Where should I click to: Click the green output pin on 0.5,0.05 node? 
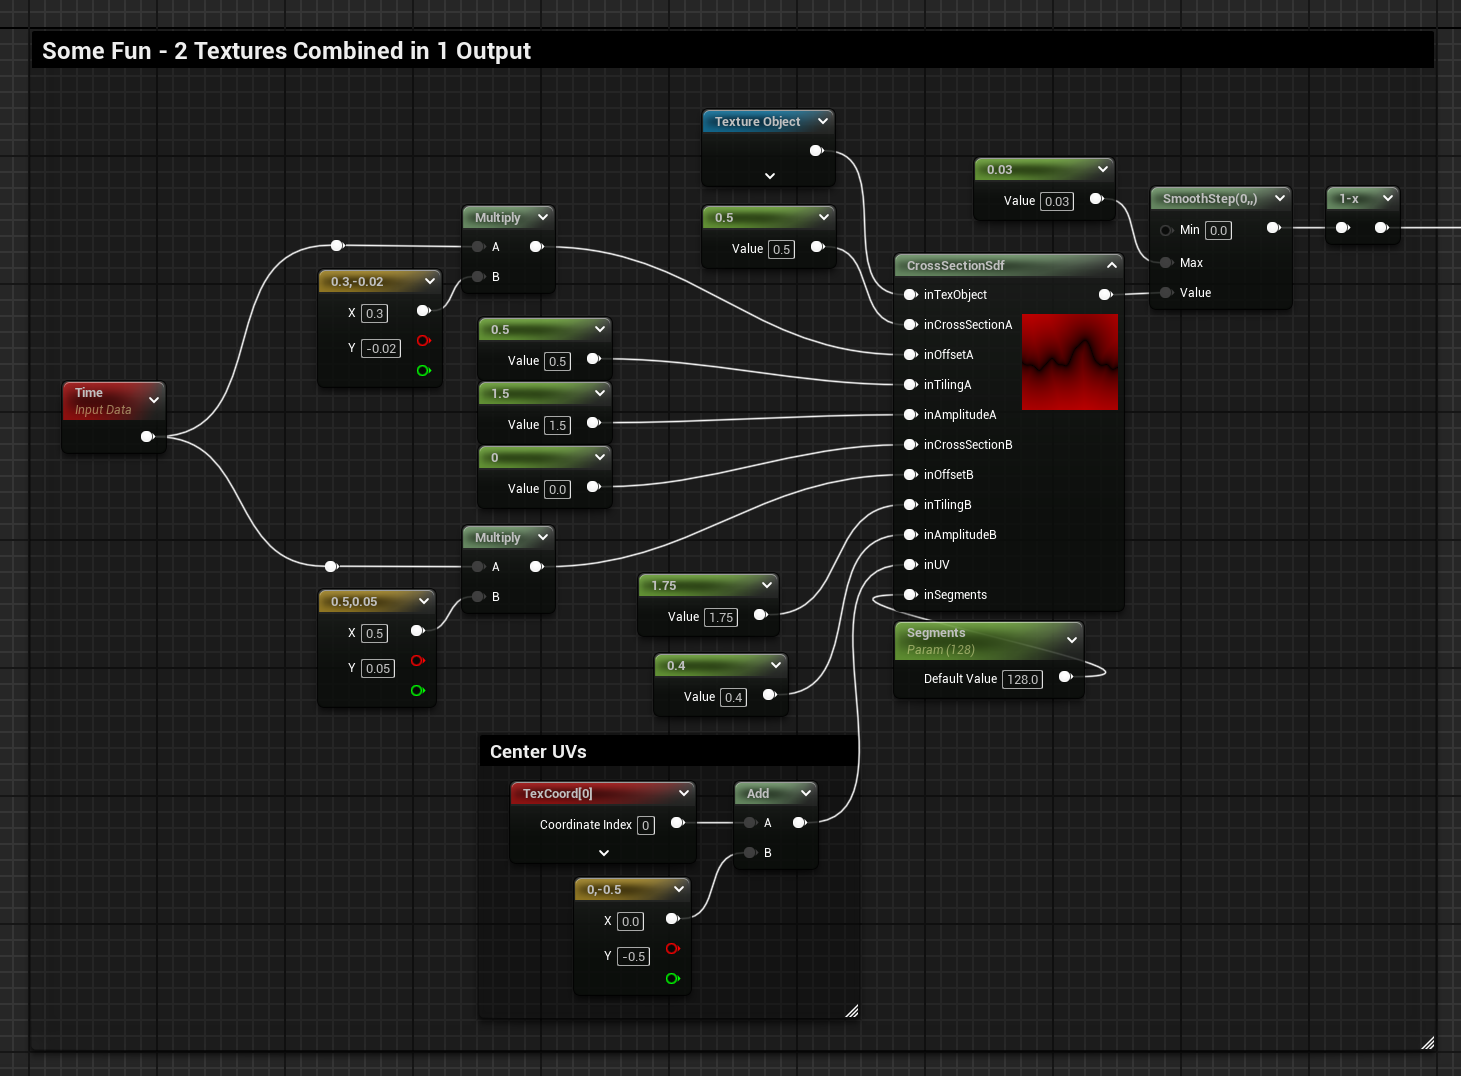[417, 691]
